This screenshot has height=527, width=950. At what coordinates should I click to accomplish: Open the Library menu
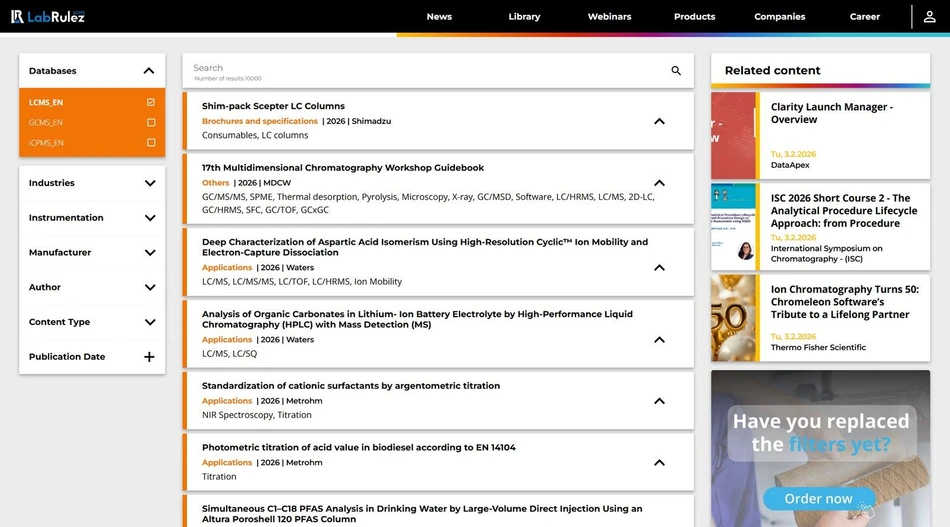[524, 17]
